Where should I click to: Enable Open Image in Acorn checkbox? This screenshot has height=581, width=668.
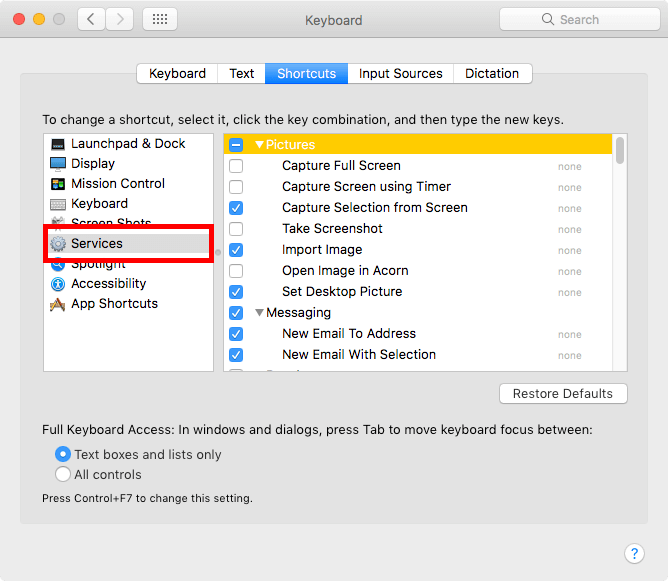pos(236,271)
